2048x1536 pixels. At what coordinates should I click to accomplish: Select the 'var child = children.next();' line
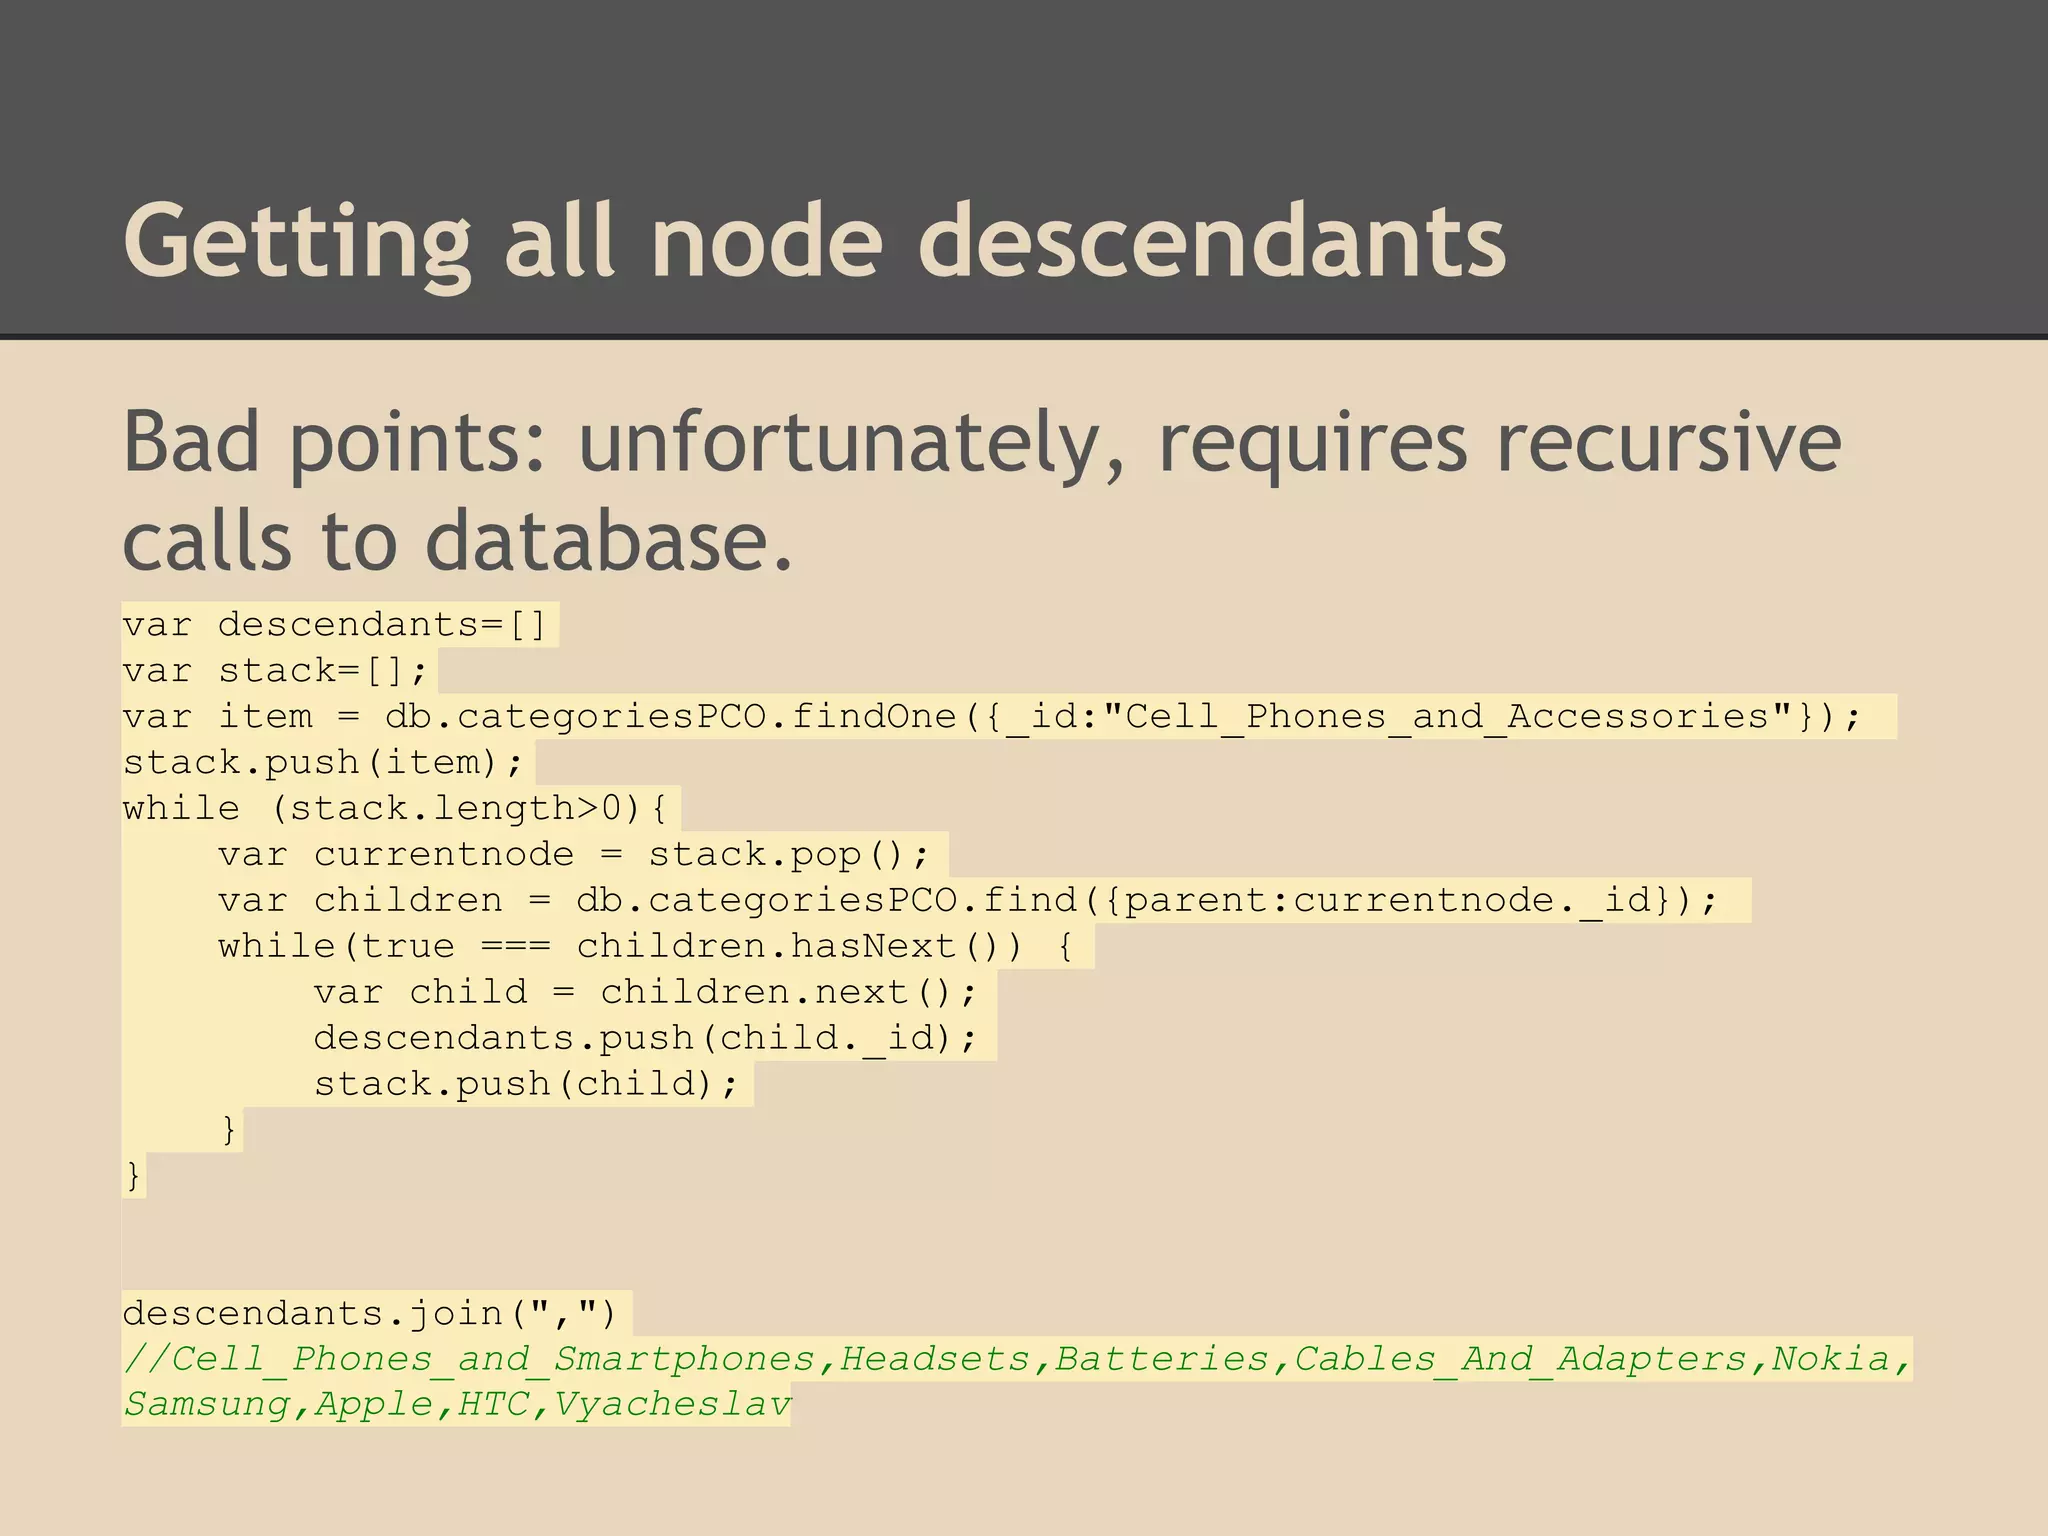646,993
